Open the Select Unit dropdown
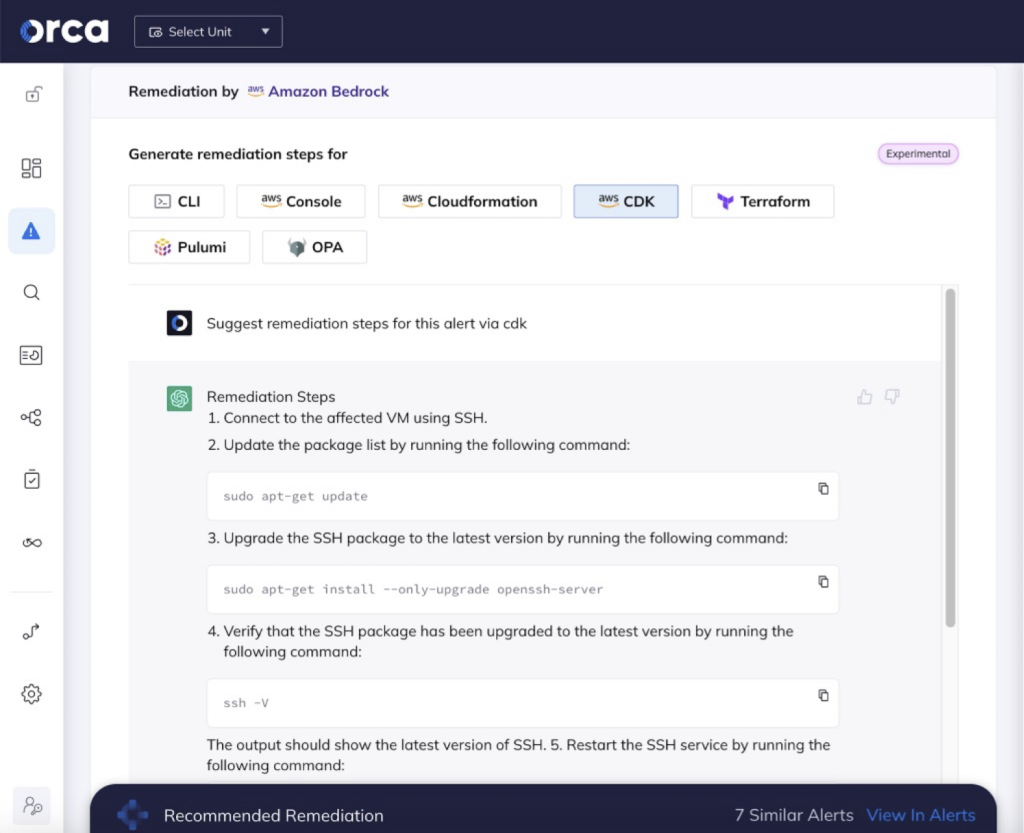The height and width of the screenshot is (833, 1024). [207, 31]
